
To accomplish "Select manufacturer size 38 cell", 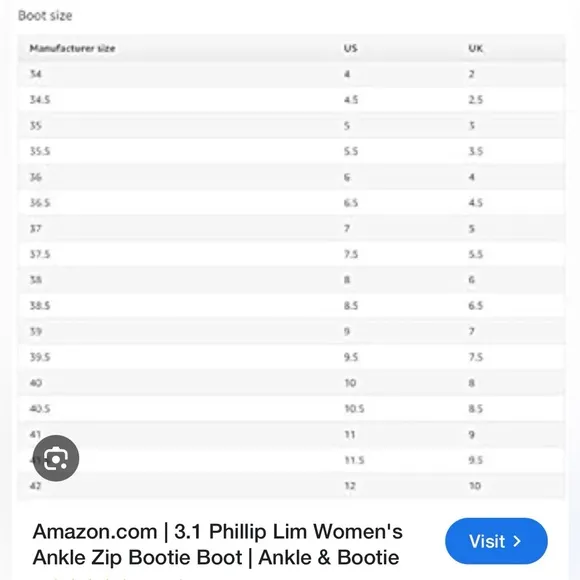I will point(36,280).
